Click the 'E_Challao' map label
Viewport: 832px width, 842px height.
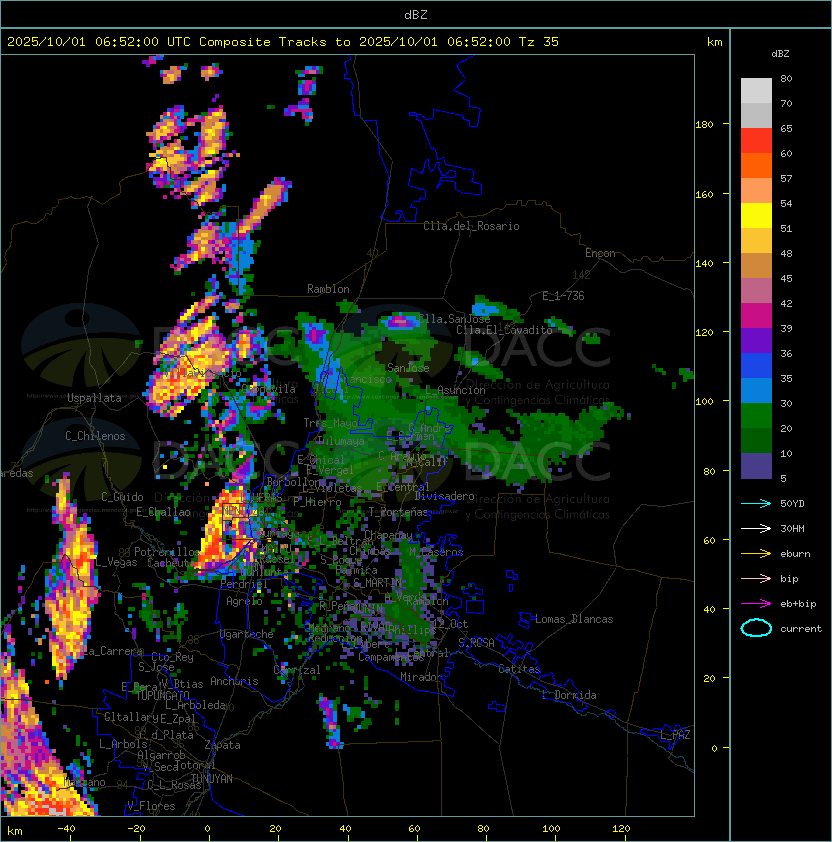(x=163, y=512)
